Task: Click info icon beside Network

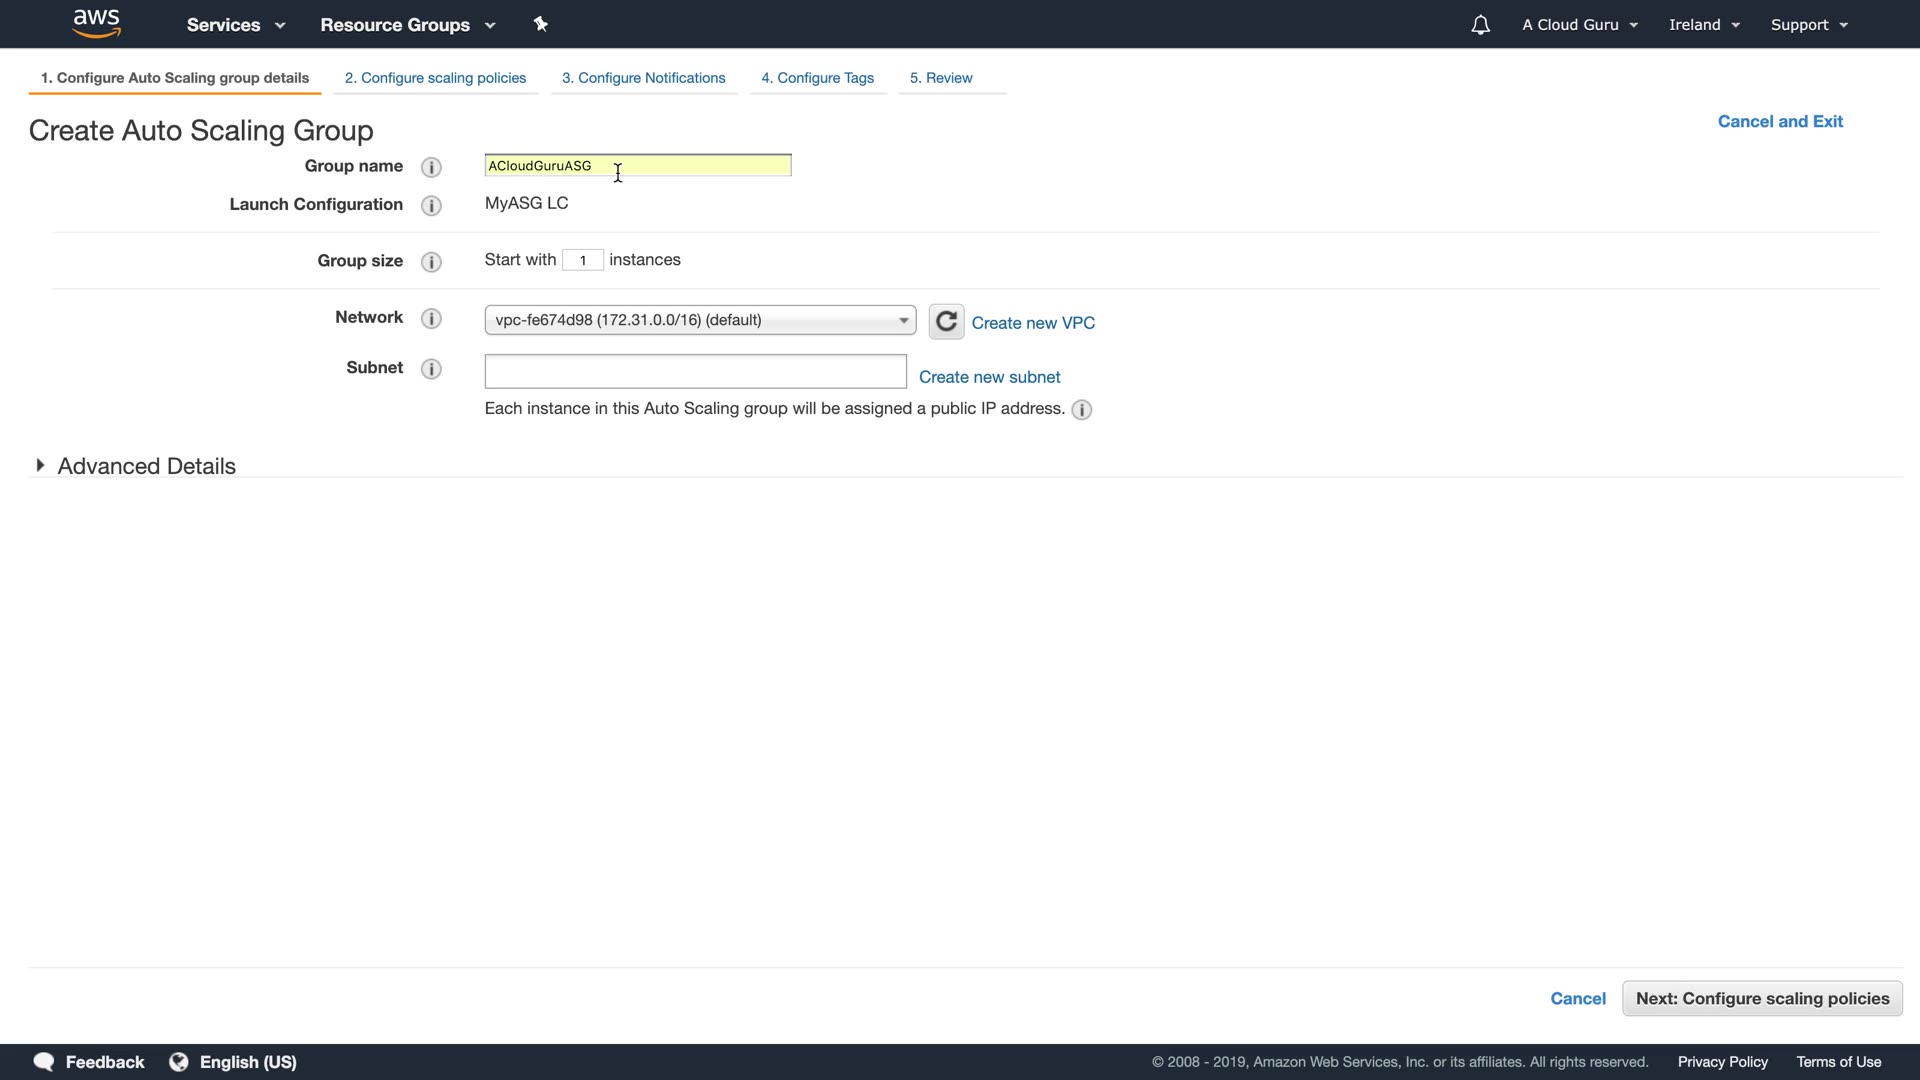Action: [431, 318]
